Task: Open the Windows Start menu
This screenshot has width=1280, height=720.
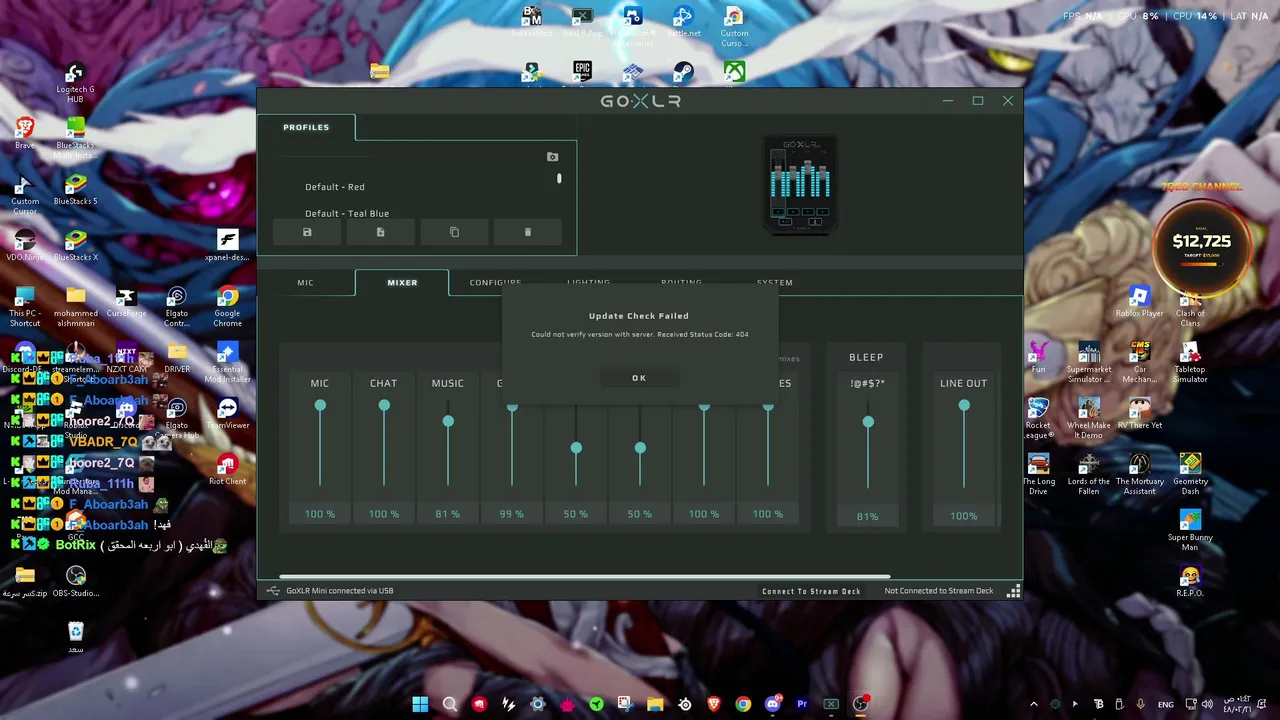Action: coord(420,704)
